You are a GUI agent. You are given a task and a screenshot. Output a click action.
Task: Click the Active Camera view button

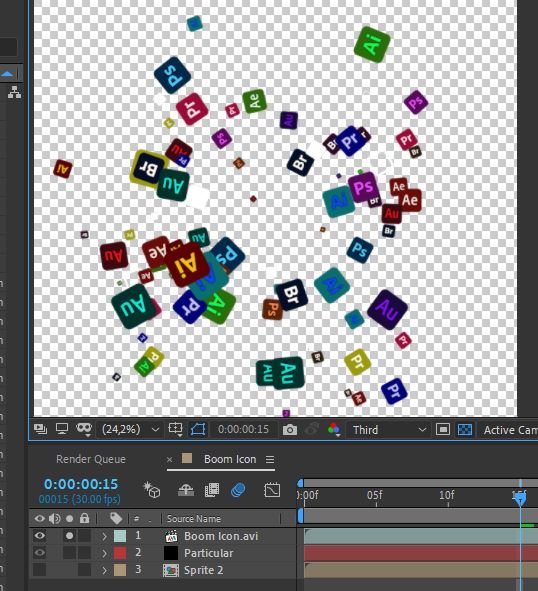510,430
